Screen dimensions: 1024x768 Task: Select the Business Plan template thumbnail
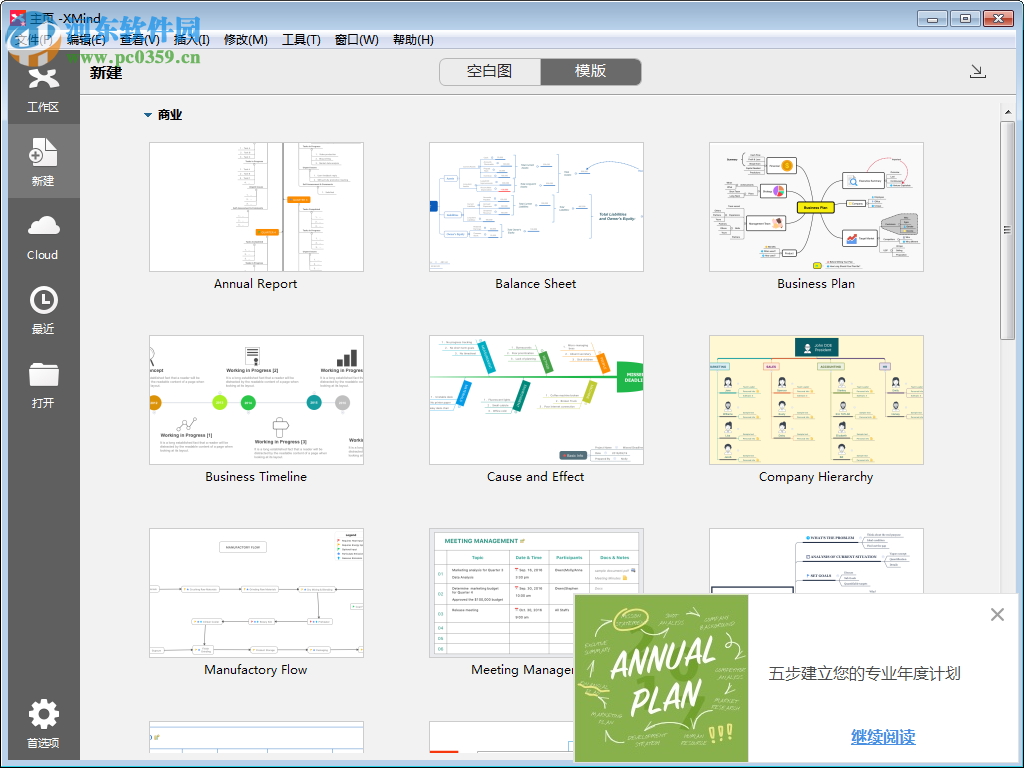pyautogui.click(x=816, y=207)
